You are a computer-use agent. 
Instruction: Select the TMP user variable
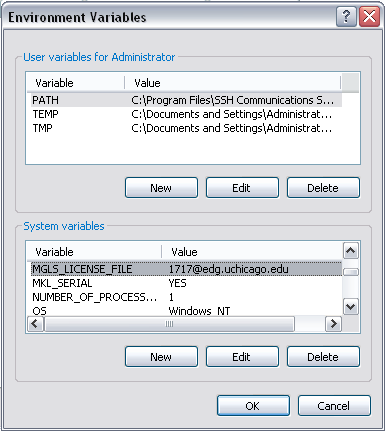[x=42, y=128]
